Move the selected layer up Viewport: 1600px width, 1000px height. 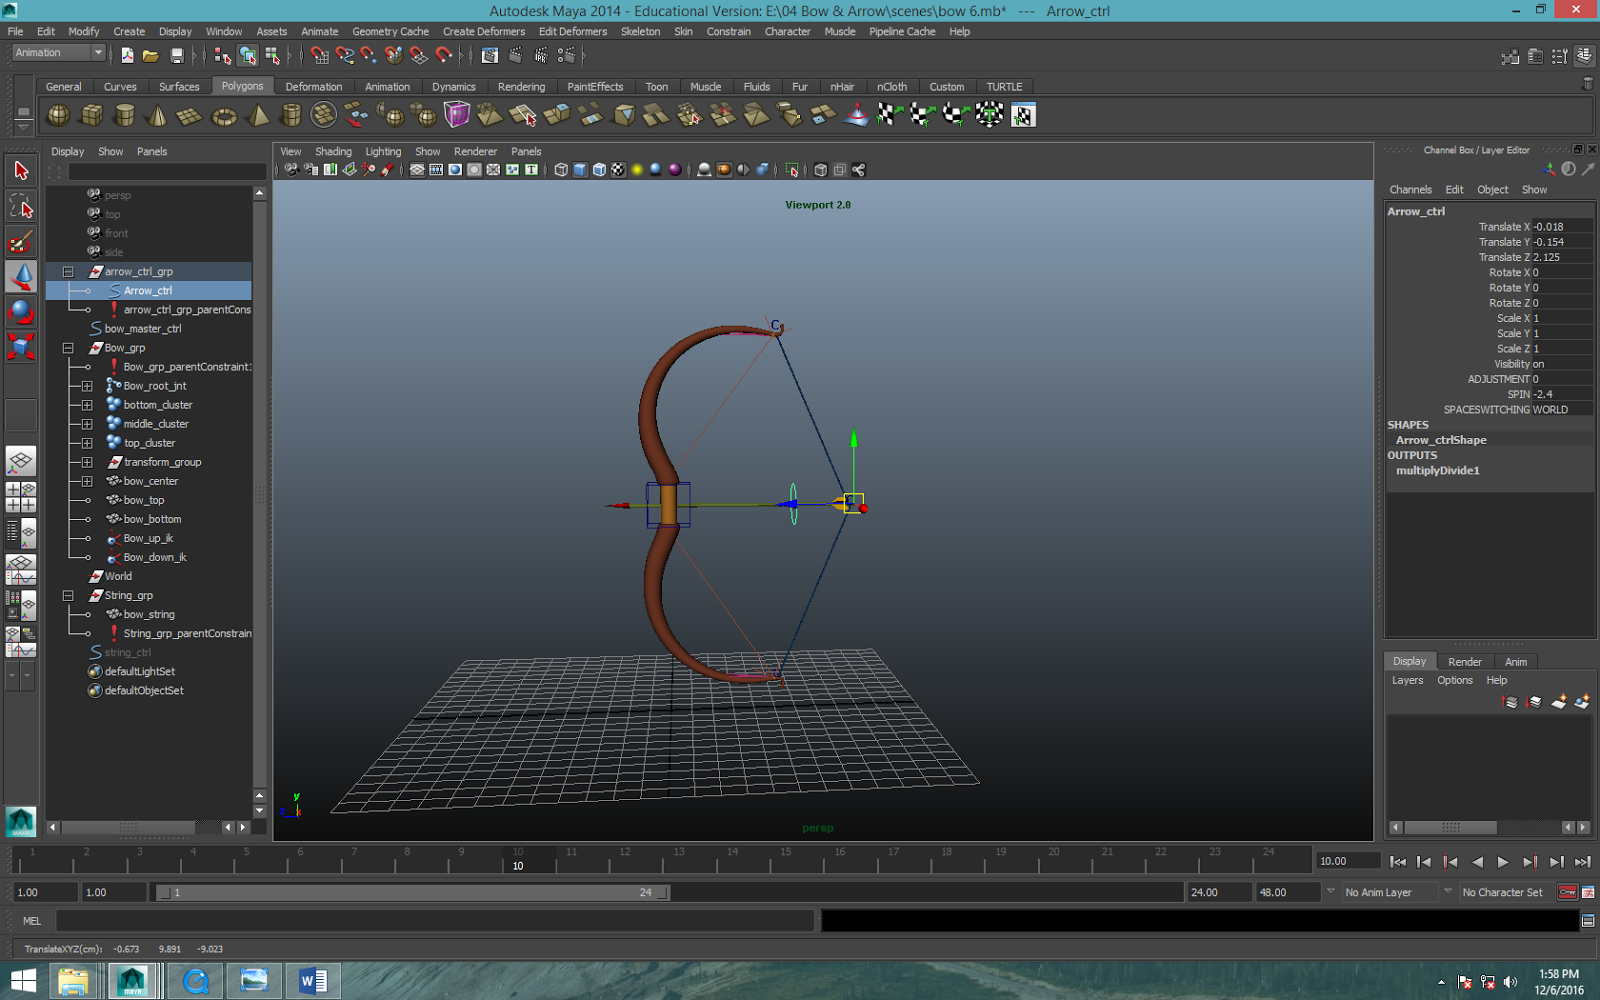pyautogui.click(x=1510, y=702)
